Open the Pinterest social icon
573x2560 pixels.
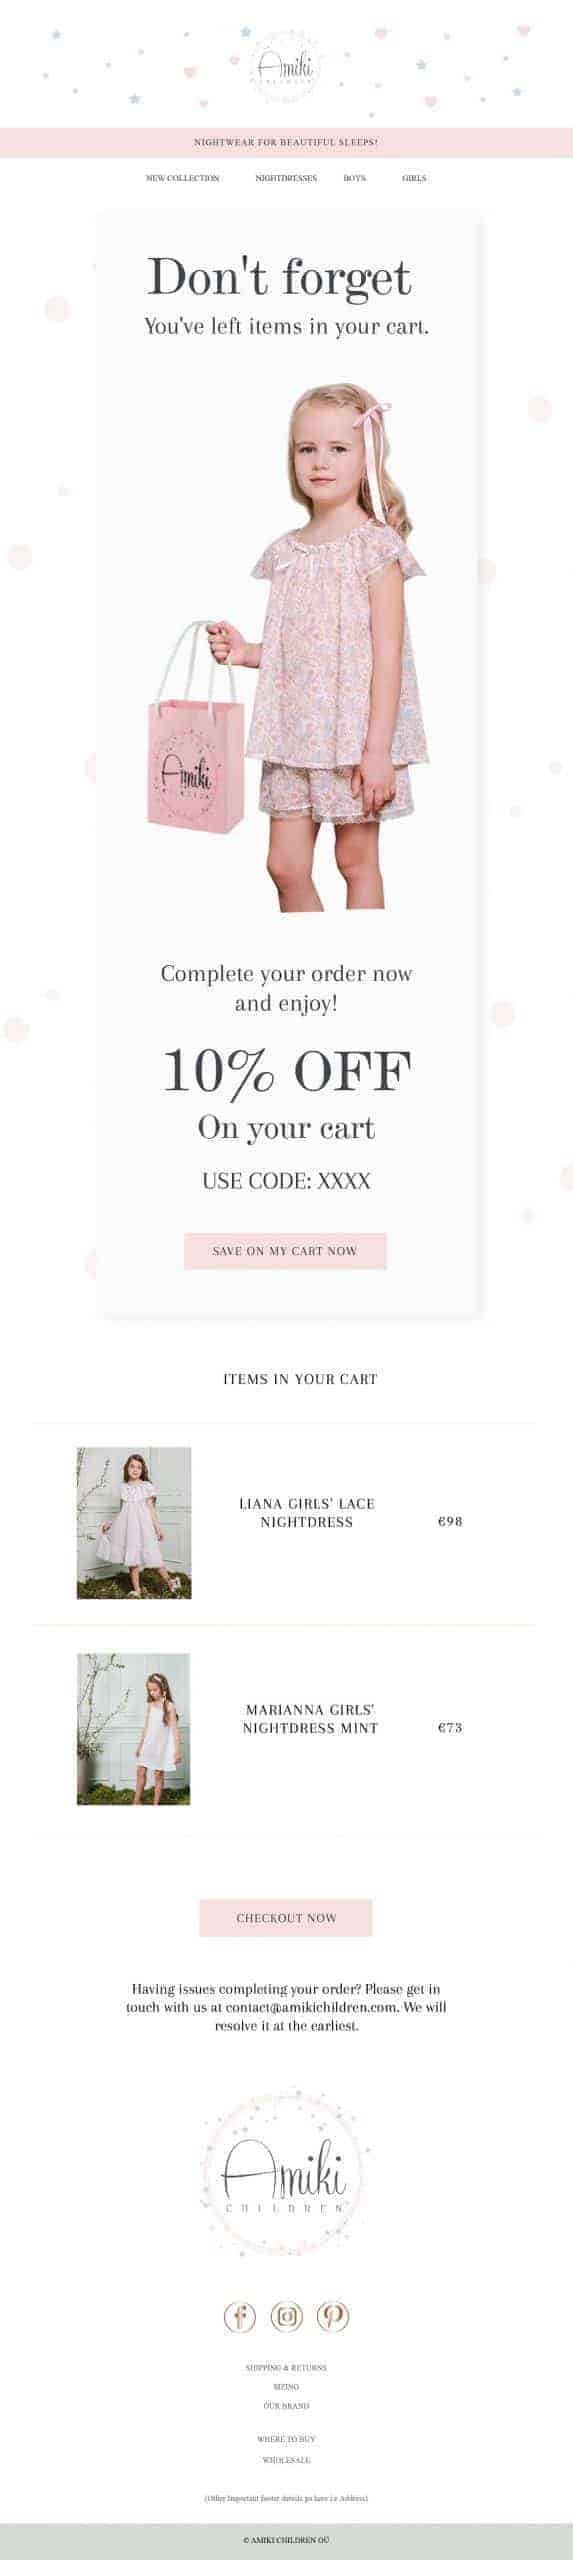pyautogui.click(x=333, y=2316)
